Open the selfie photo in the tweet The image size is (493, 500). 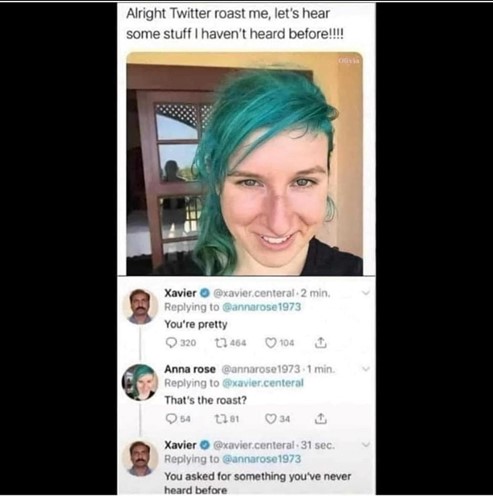tap(245, 164)
